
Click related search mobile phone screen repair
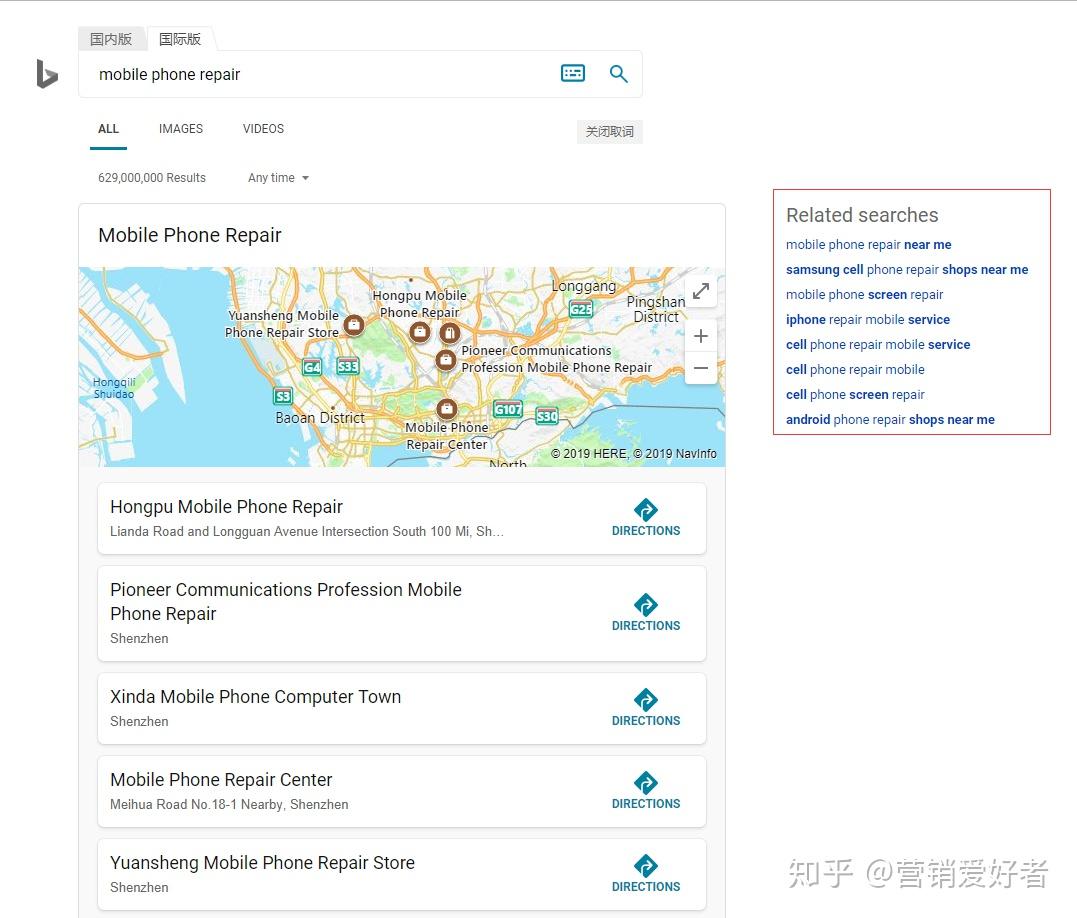pyautogui.click(x=864, y=295)
